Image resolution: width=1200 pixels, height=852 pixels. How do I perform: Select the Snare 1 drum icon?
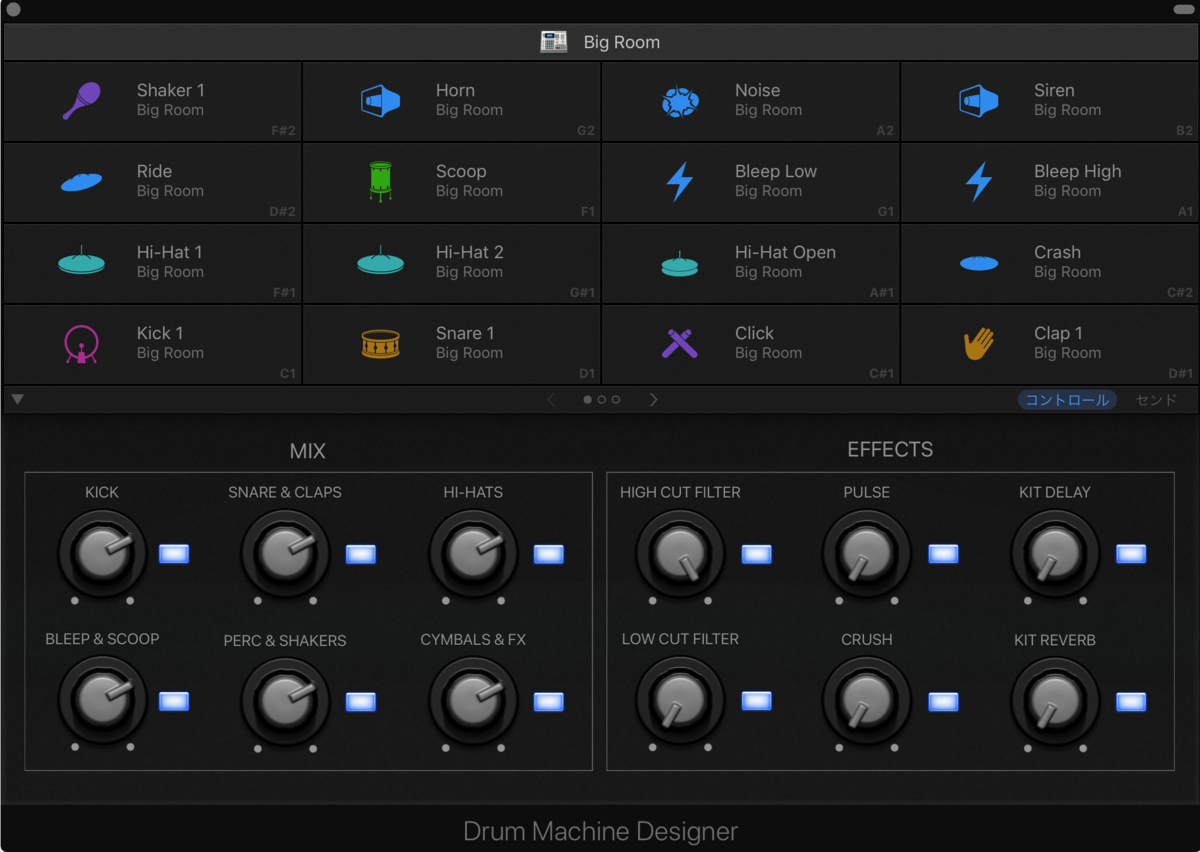click(381, 344)
